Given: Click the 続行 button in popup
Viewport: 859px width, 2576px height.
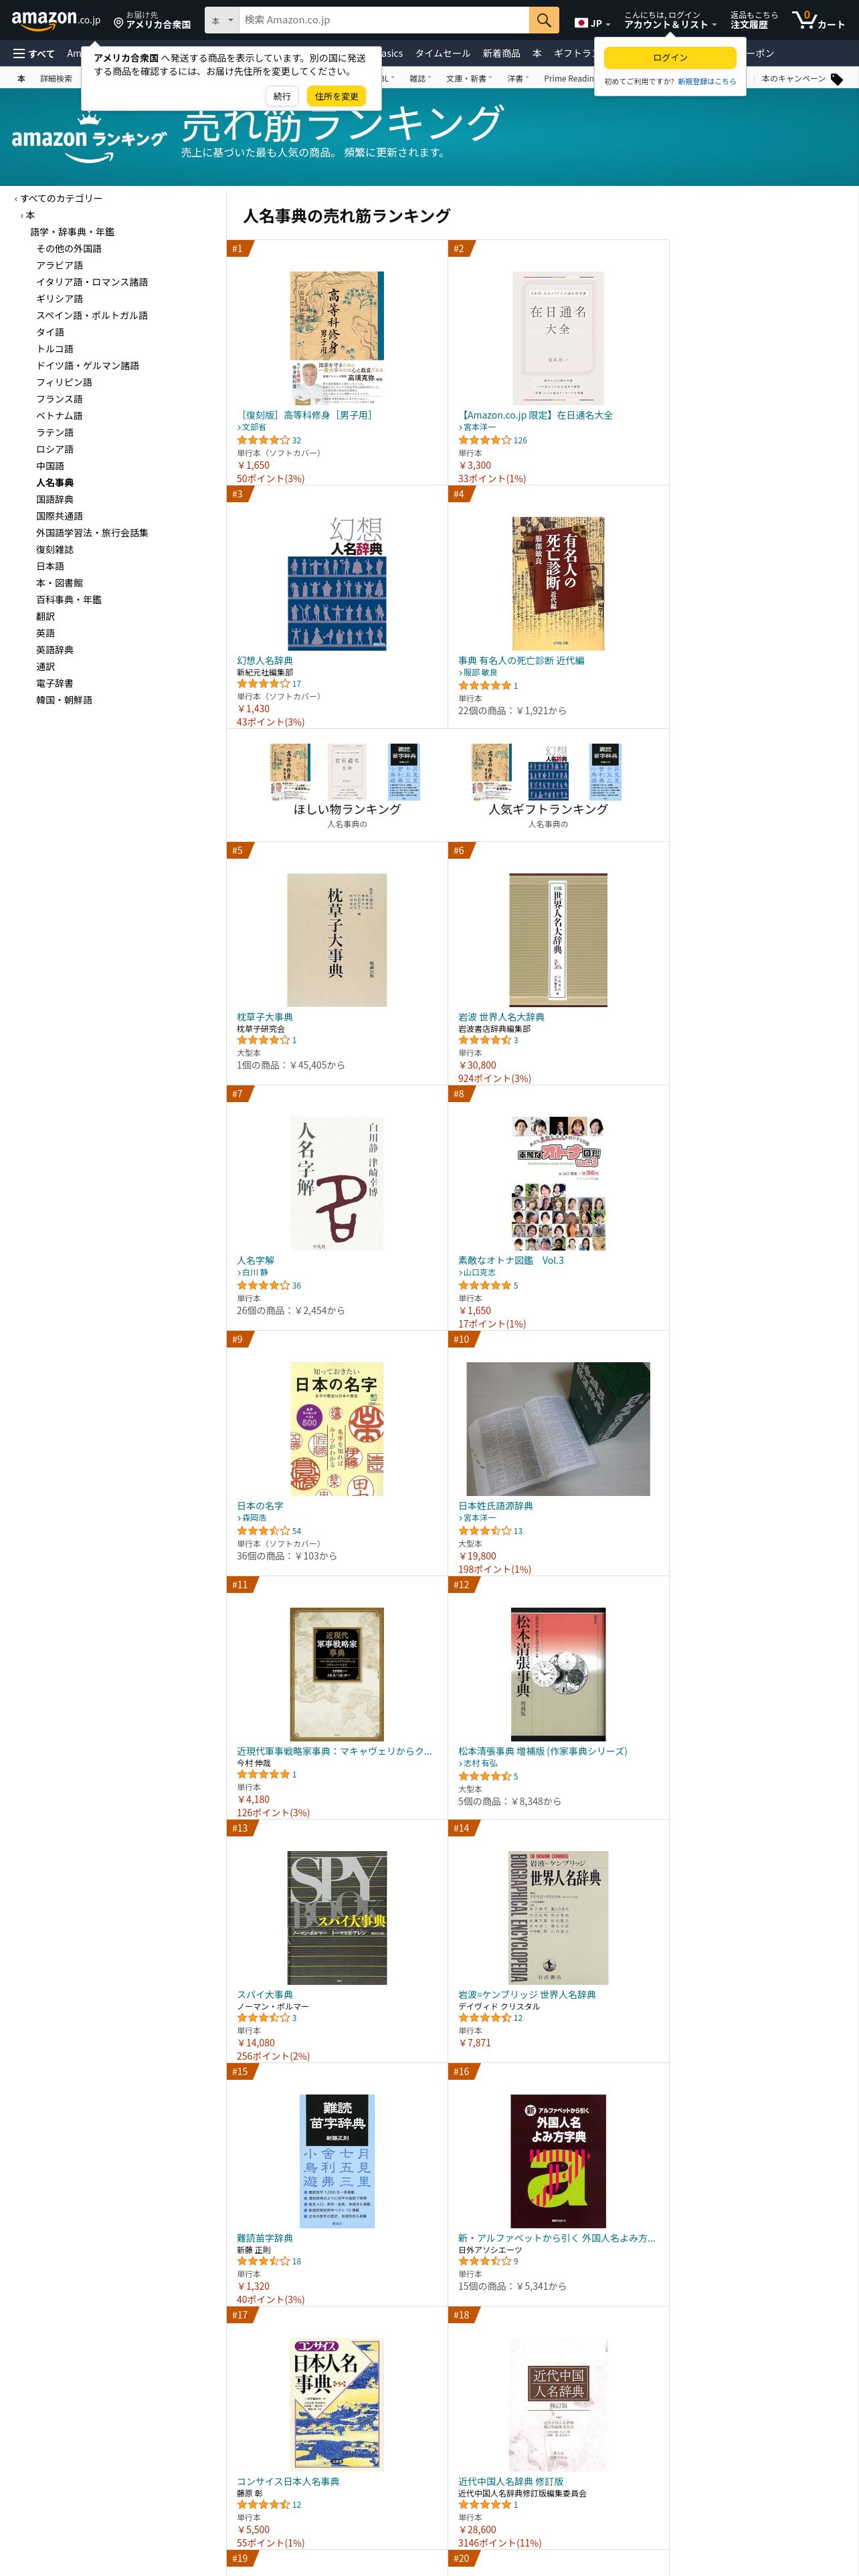Looking at the screenshot, I should click(x=282, y=96).
